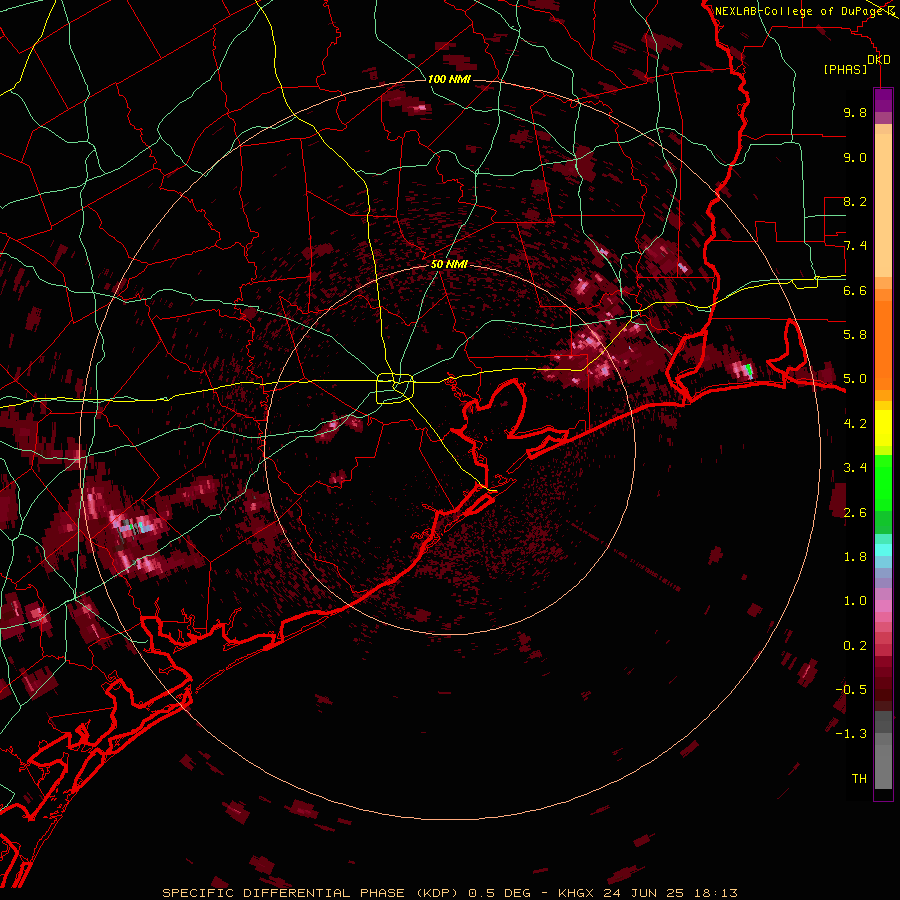Click the 5.8 value on color scale

[855, 335]
